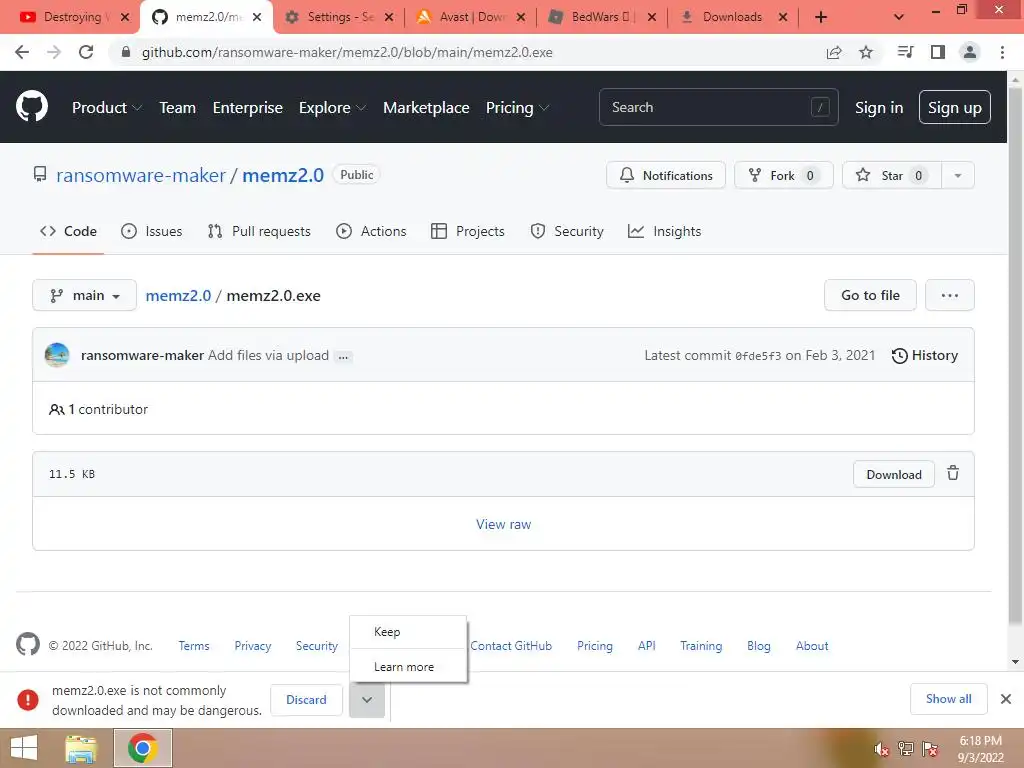Switch to the Code tab
The width and height of the screenshot is (1024, 768).
(x=68, y=231)
